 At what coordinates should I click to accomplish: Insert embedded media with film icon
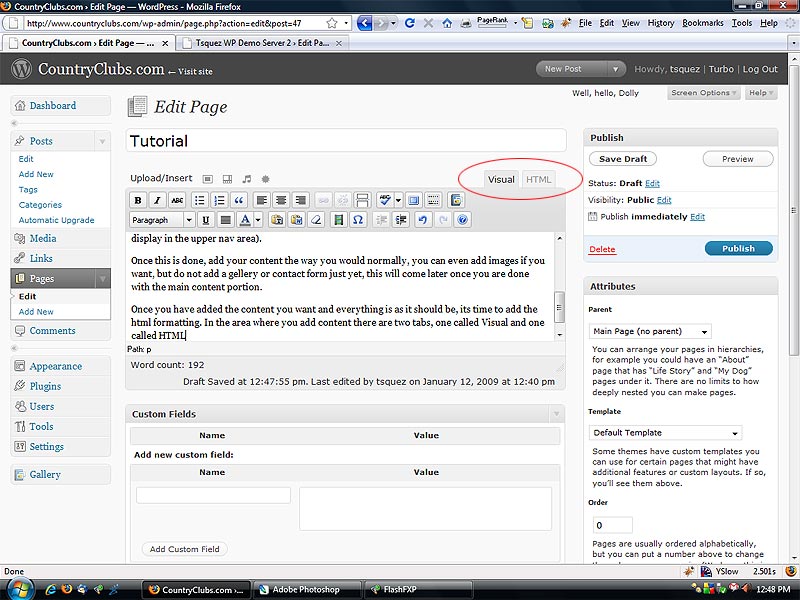click(338, 220)
